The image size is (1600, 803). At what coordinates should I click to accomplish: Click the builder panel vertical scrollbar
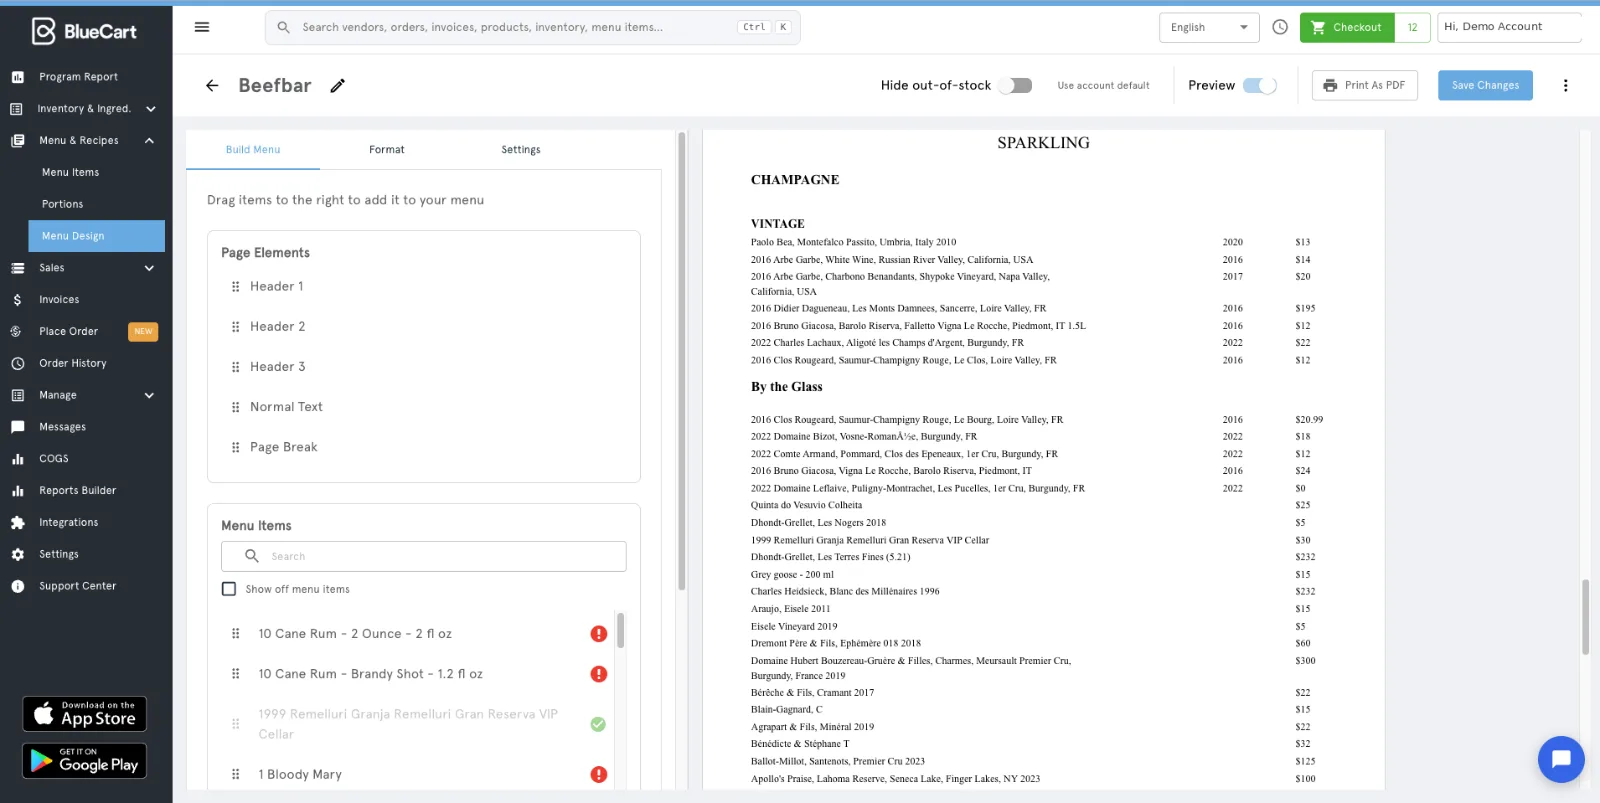point(682,361)
